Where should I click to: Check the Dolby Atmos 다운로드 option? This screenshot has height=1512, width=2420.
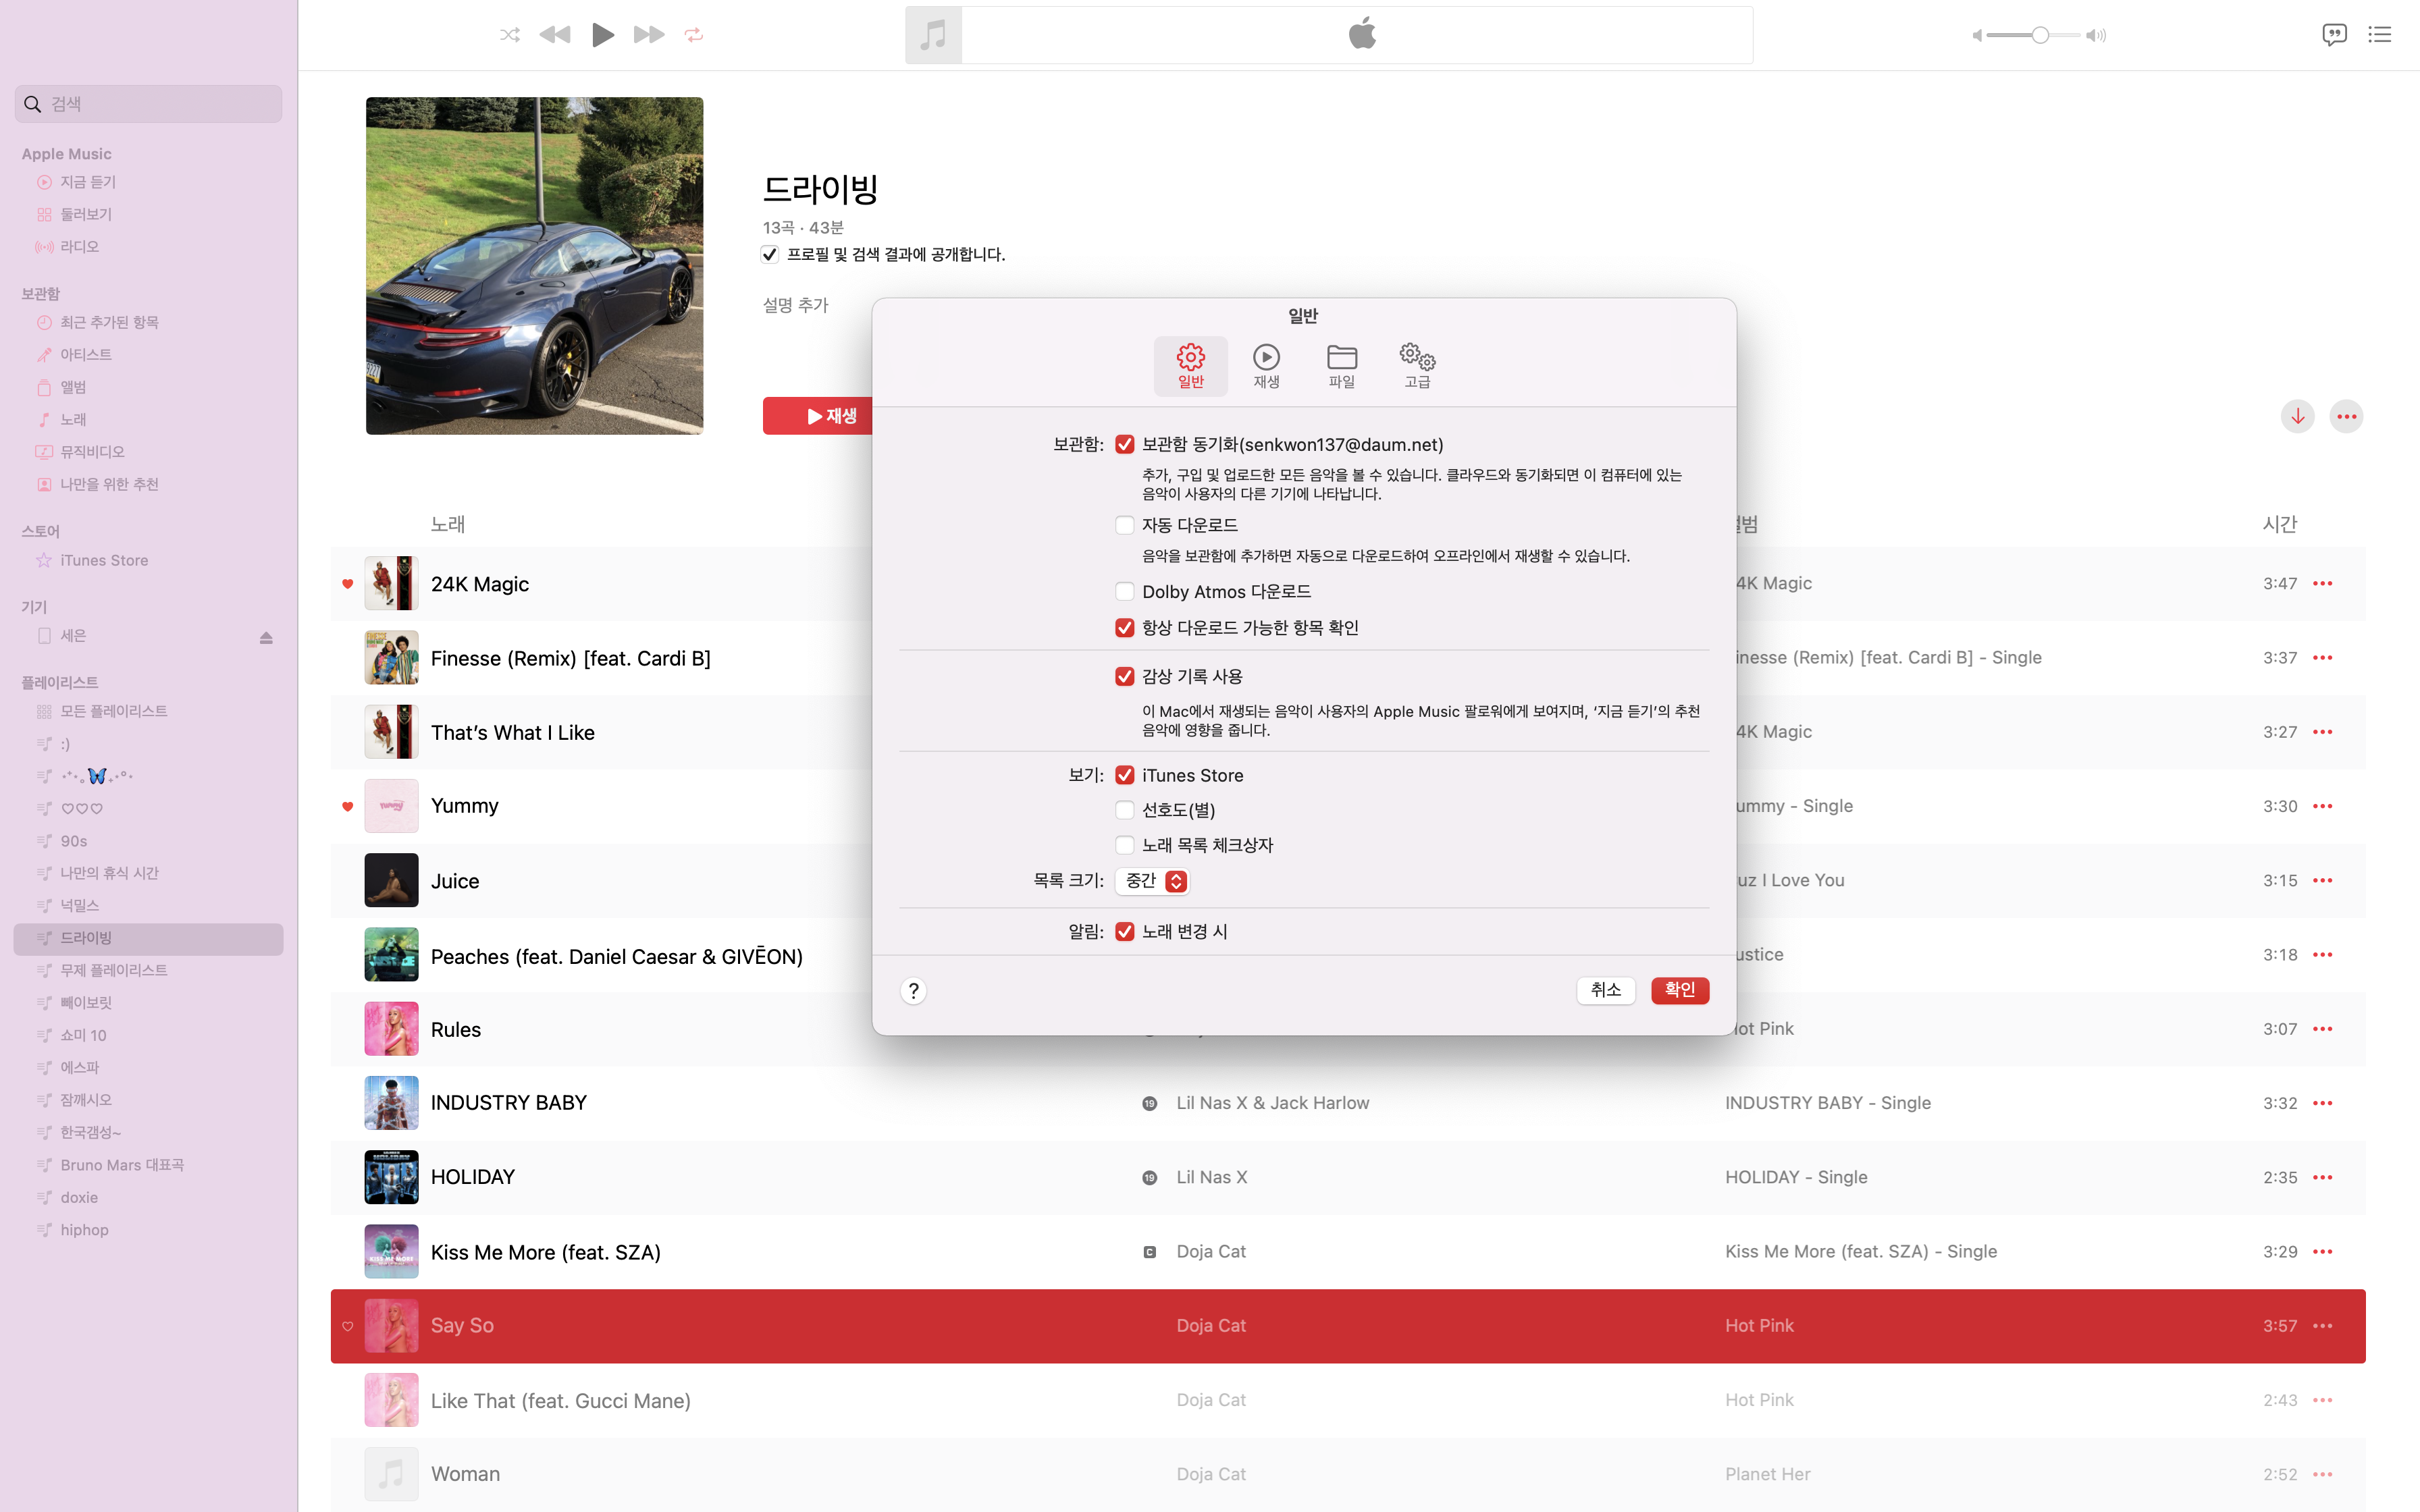click(1124, 592)
